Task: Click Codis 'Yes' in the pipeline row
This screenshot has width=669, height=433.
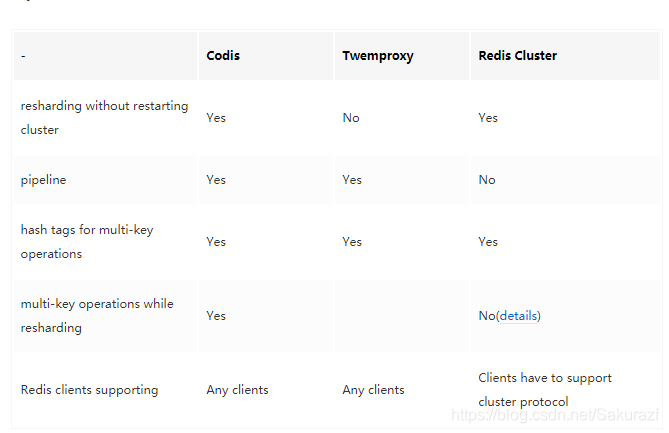Action: click(x=216, y=180)
